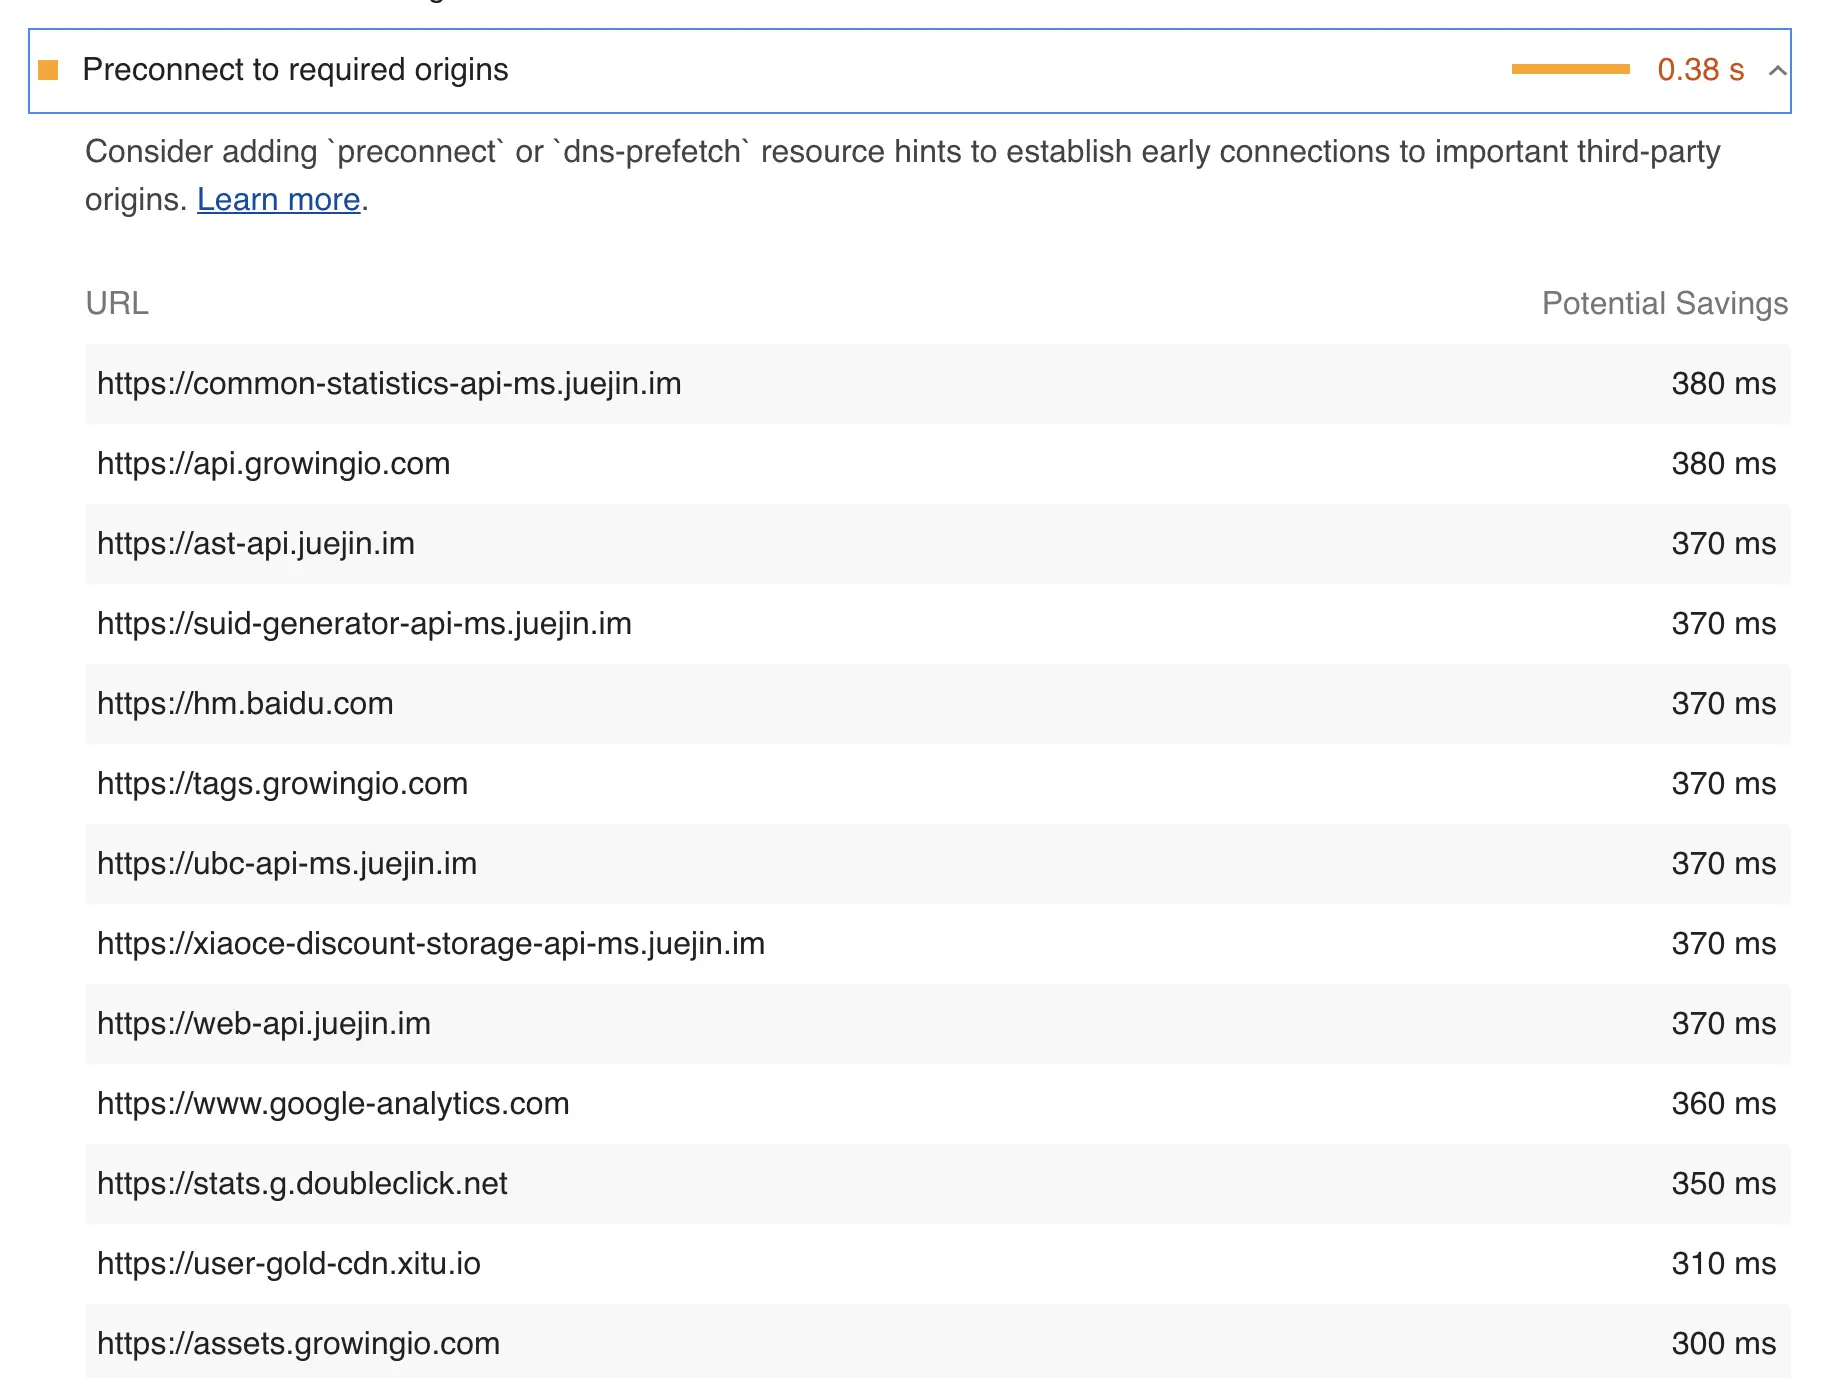Open https://tags.growingio.com URL
The height and width of the screenshot is (1378, 1844).
[x=282, y=784]
